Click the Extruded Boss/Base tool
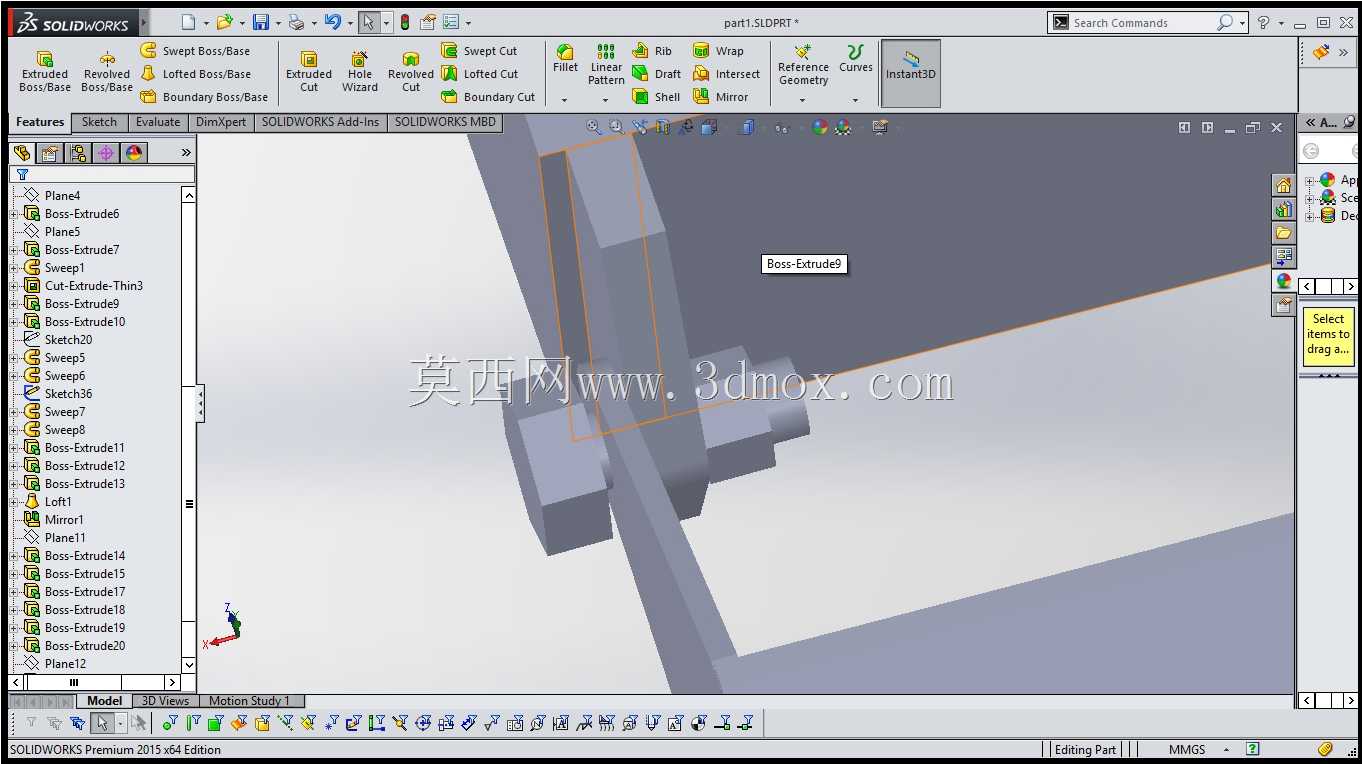 45,70
